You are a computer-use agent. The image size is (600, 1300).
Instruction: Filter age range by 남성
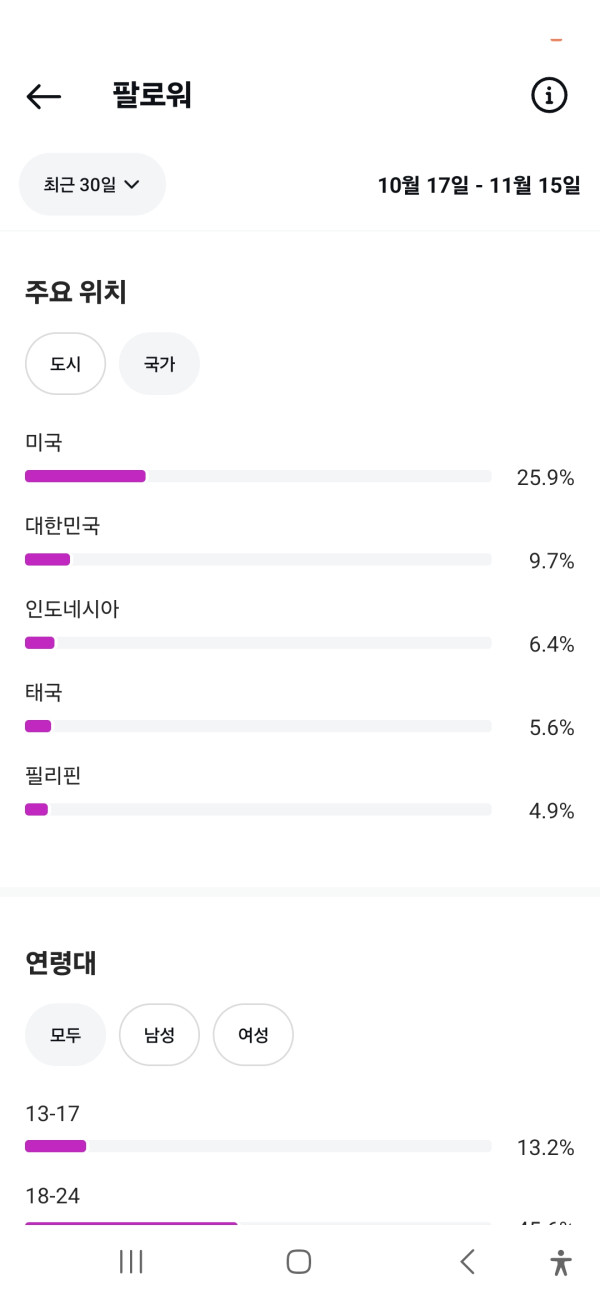pyautogui.click(x=159, y=1035)
